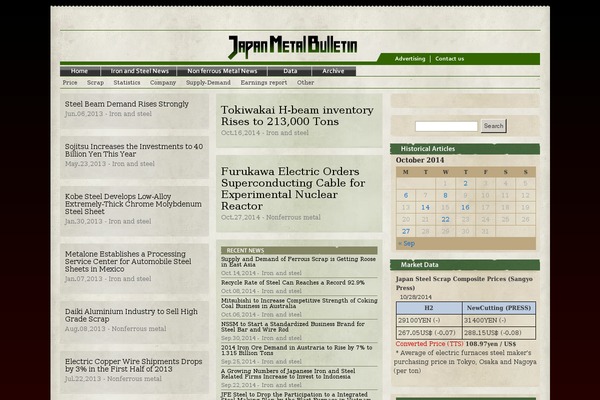Open the Home menu tab
The image size is (600, 400).
coord(80,71)
